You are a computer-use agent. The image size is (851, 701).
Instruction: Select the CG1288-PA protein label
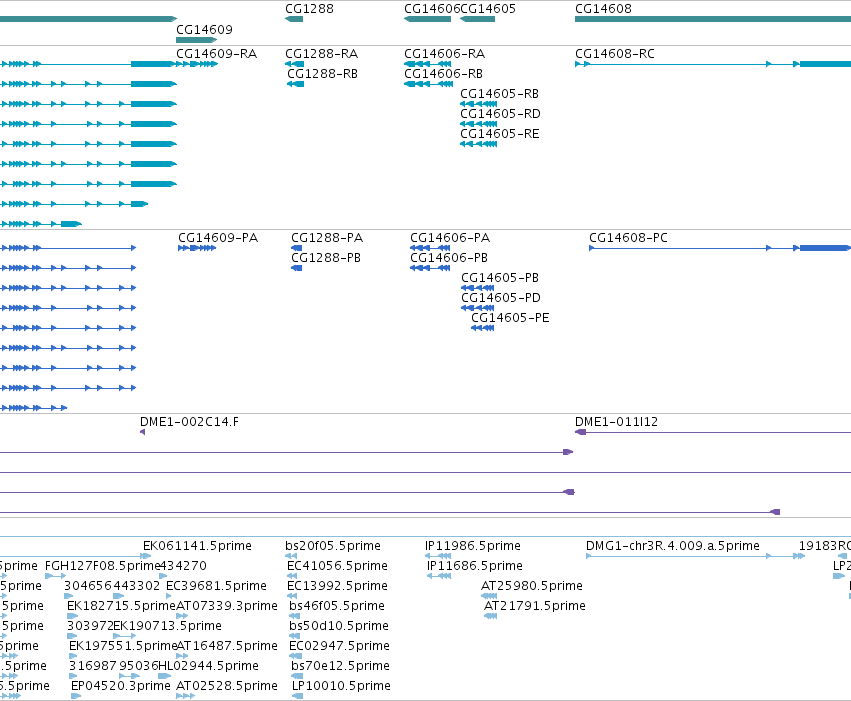(327, 238)
